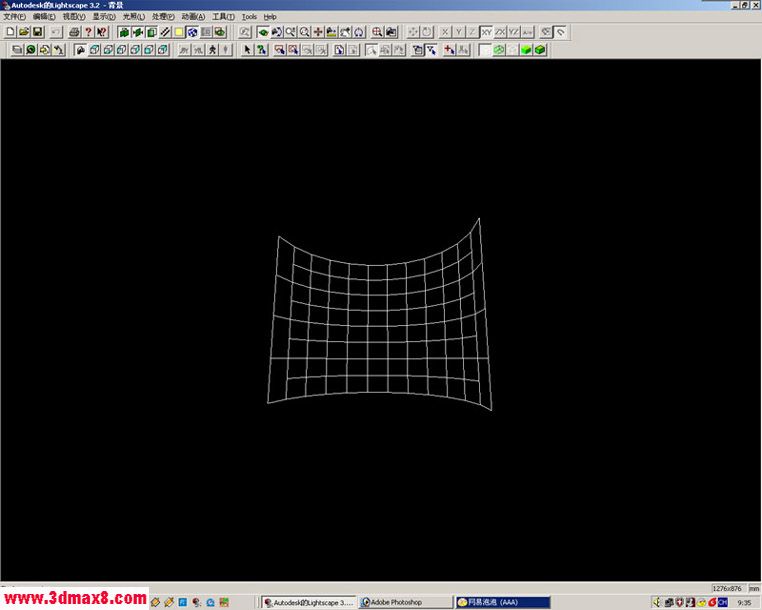Click the New file icon
This screenshot has height=610, width=762.
click(10, 32)
